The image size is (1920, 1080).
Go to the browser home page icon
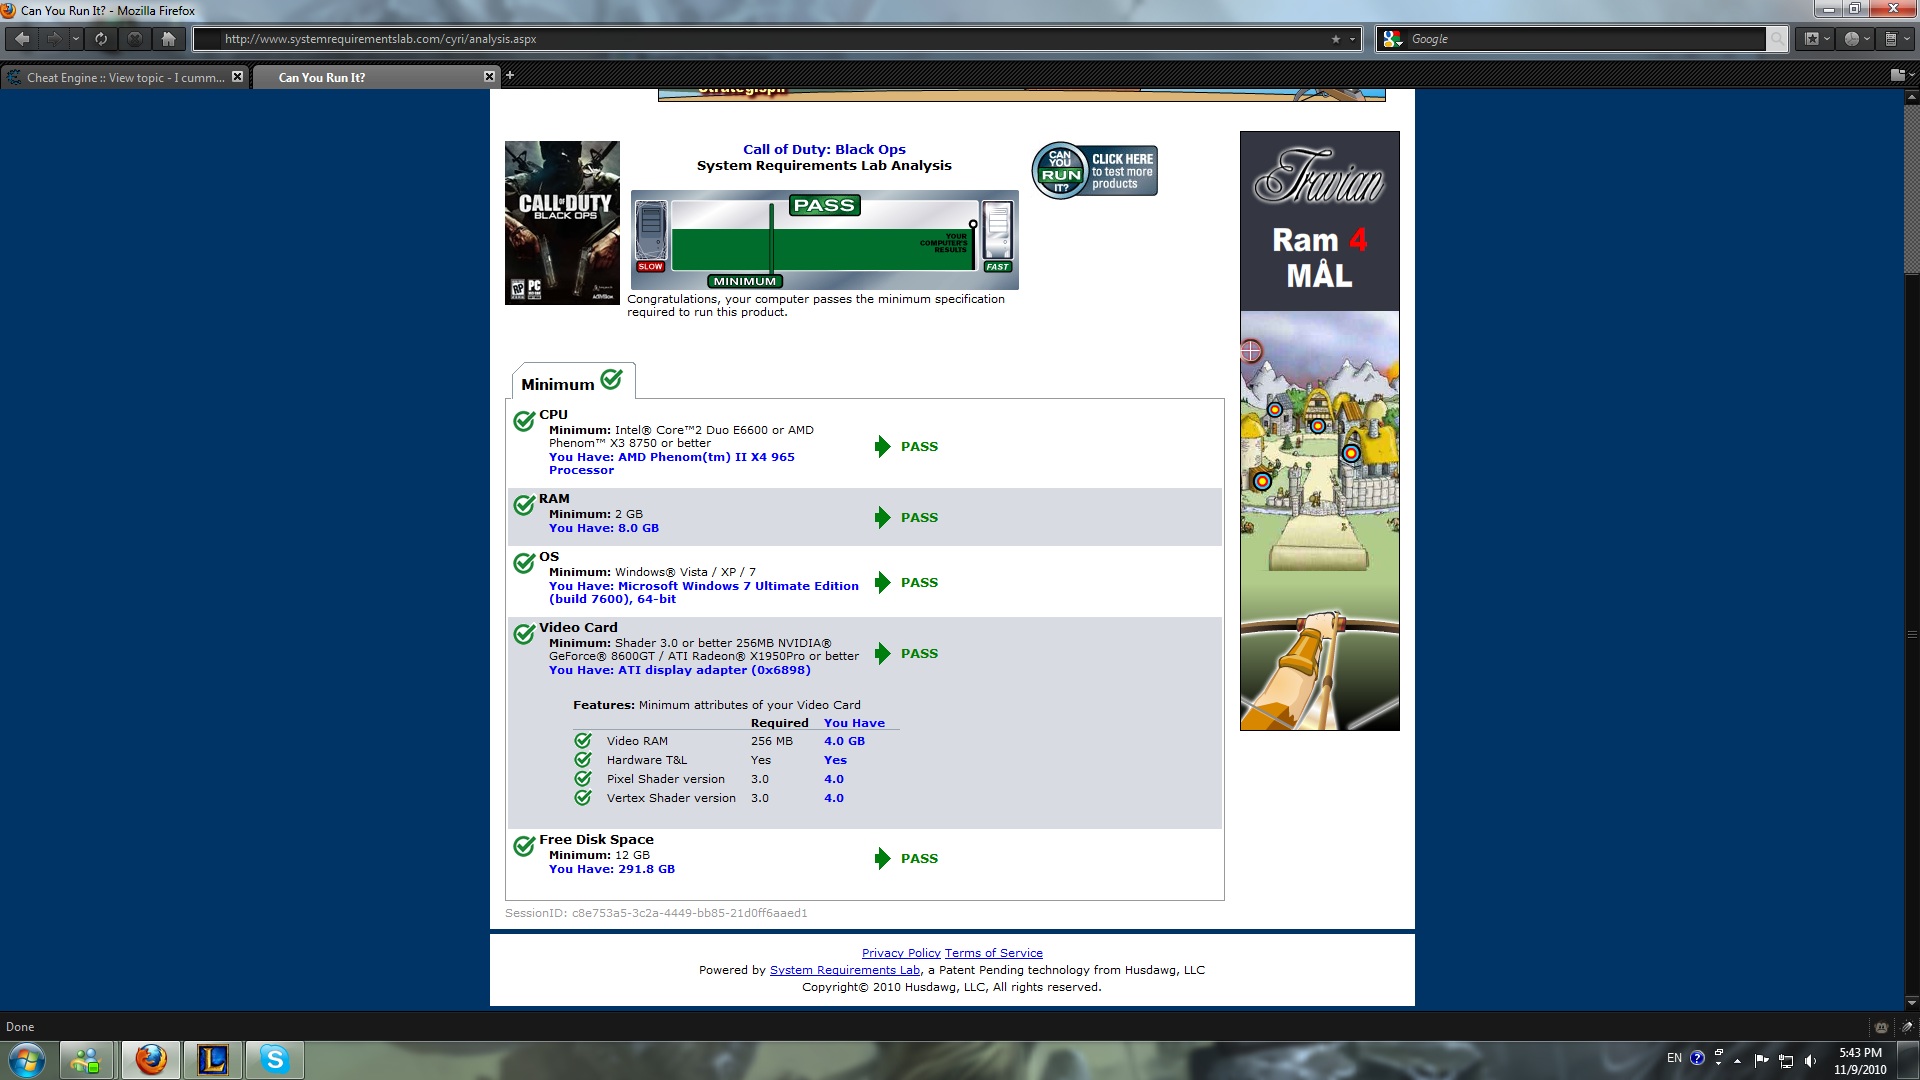pyautogui.click(x=168, y=39)
